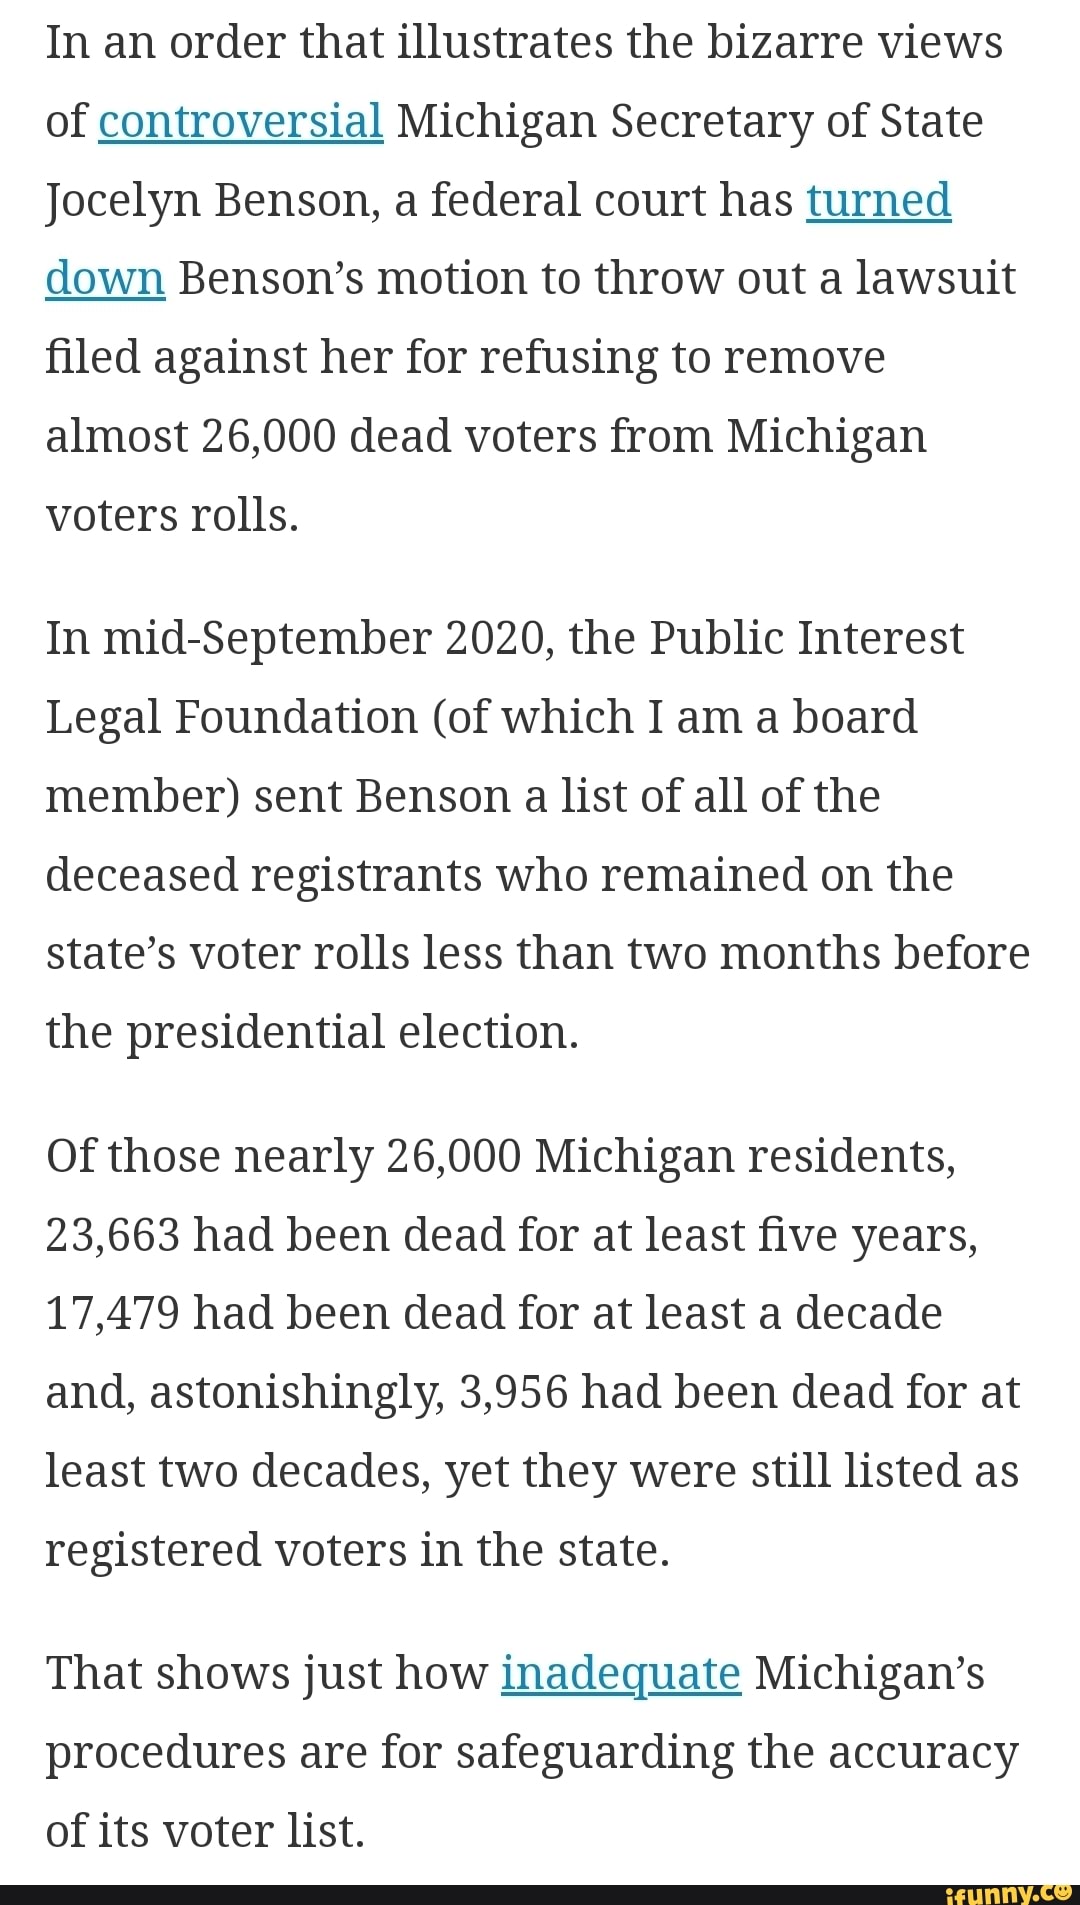1080x1905 pixels.
Task: Open the "controversial" hyperlink
Action: [x=240, y=121]
